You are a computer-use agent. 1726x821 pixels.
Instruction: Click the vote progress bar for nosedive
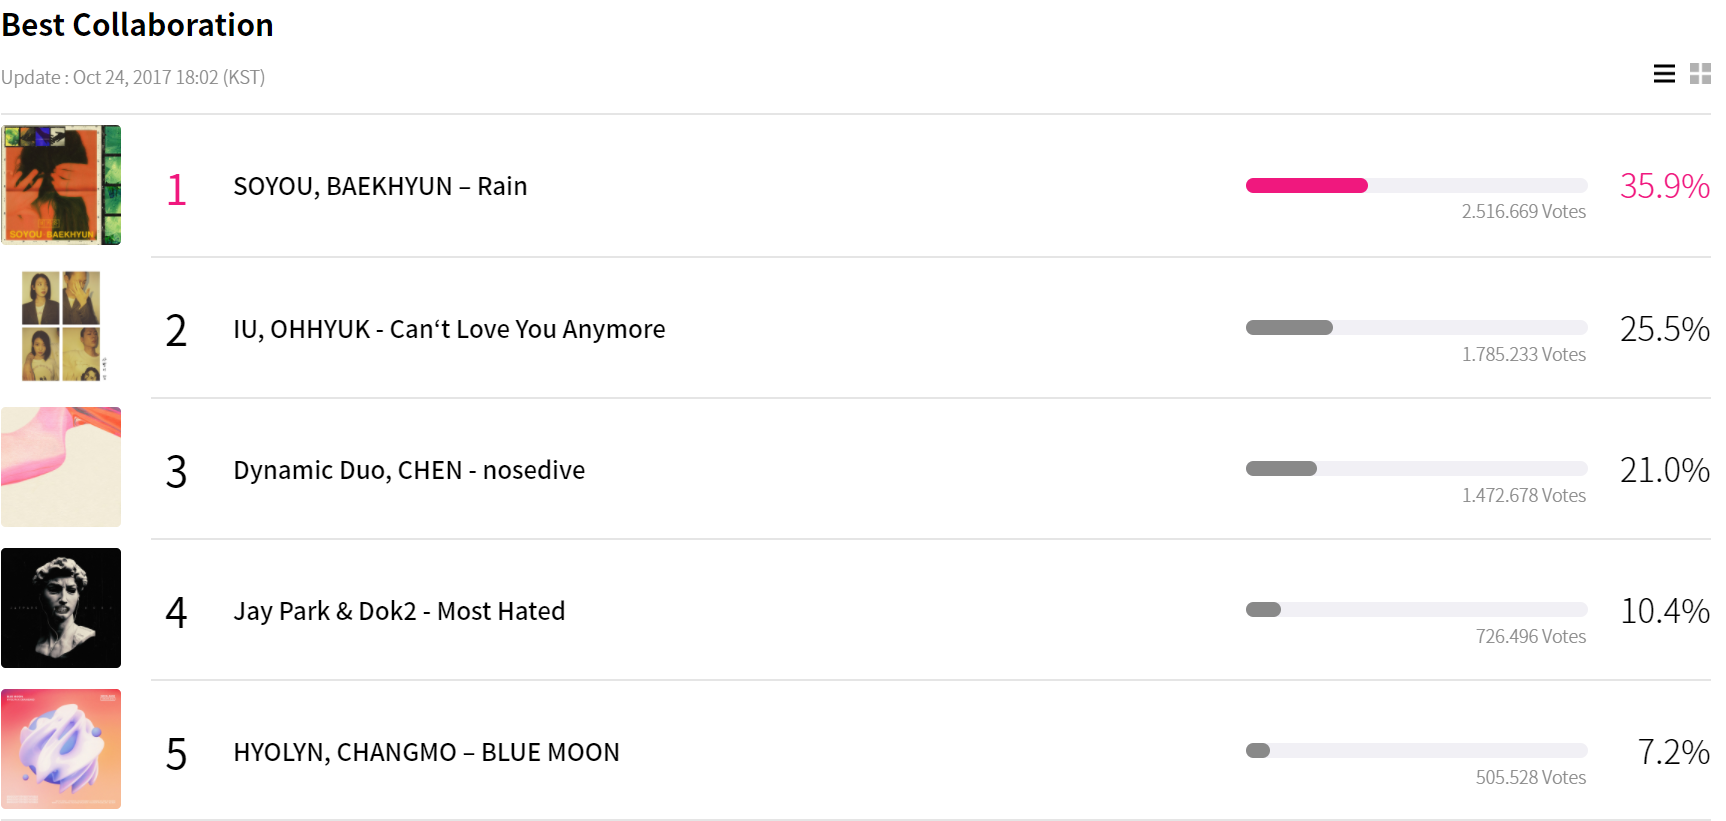coord(1415,469)
